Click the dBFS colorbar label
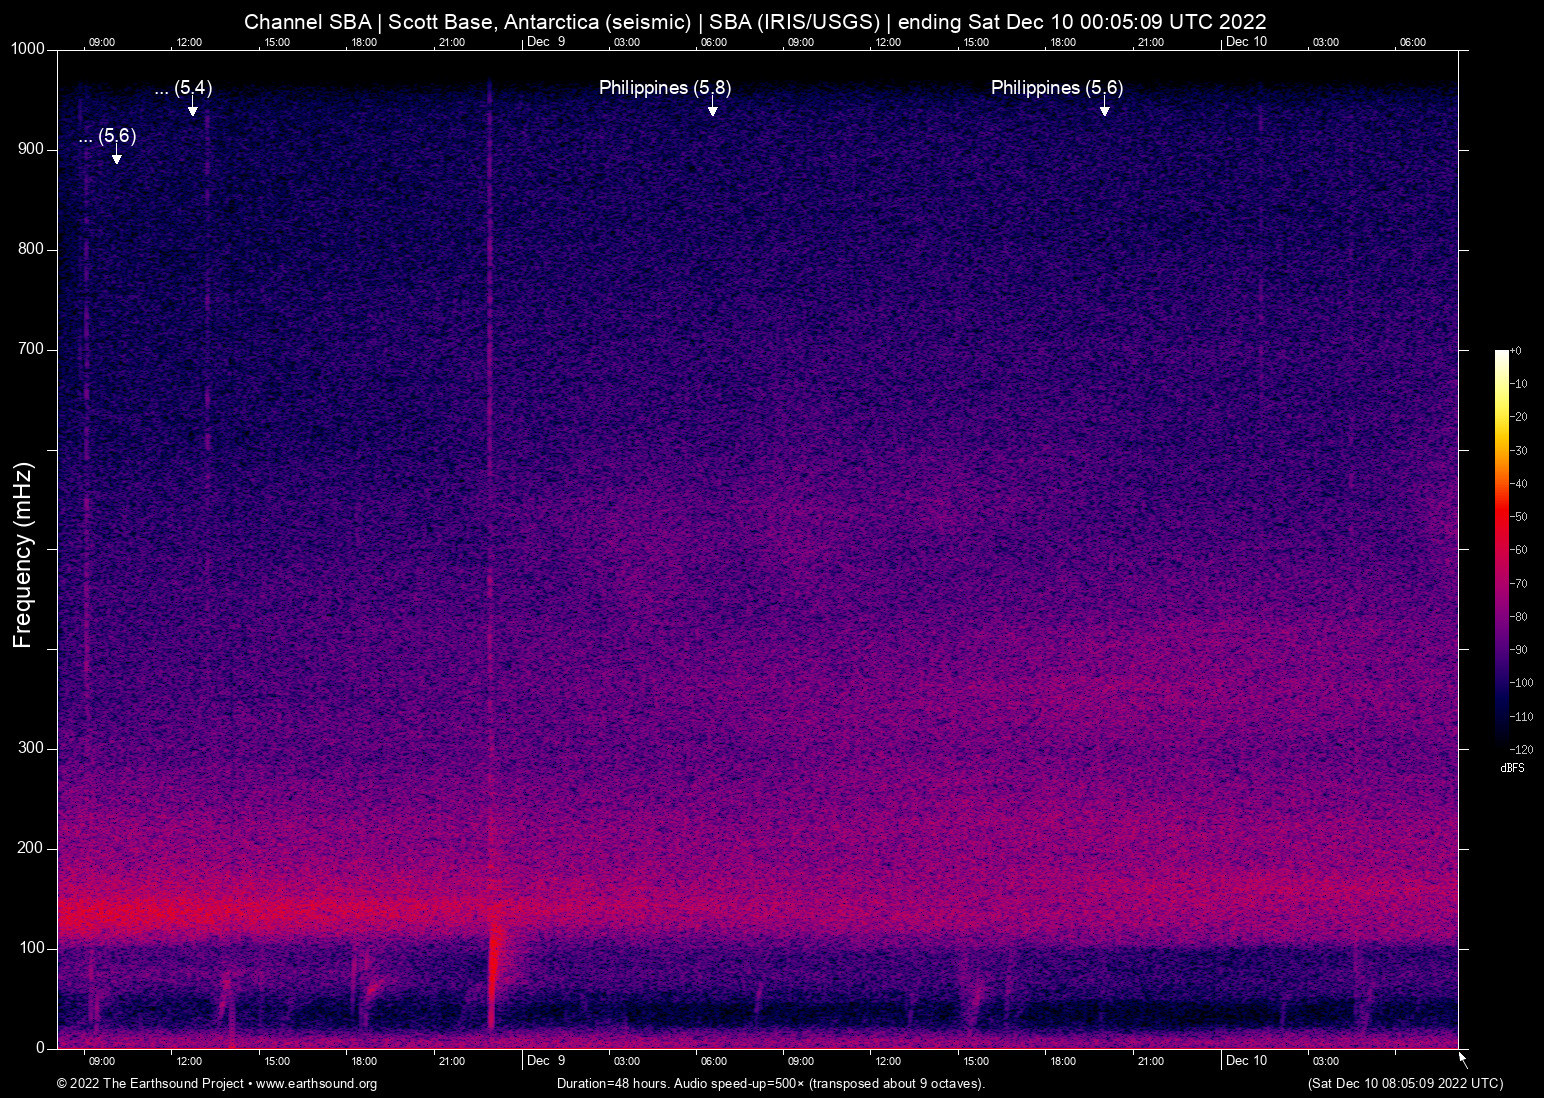The width and height of the screenshot is (1544, 1098). click(x=1512, y=768)
